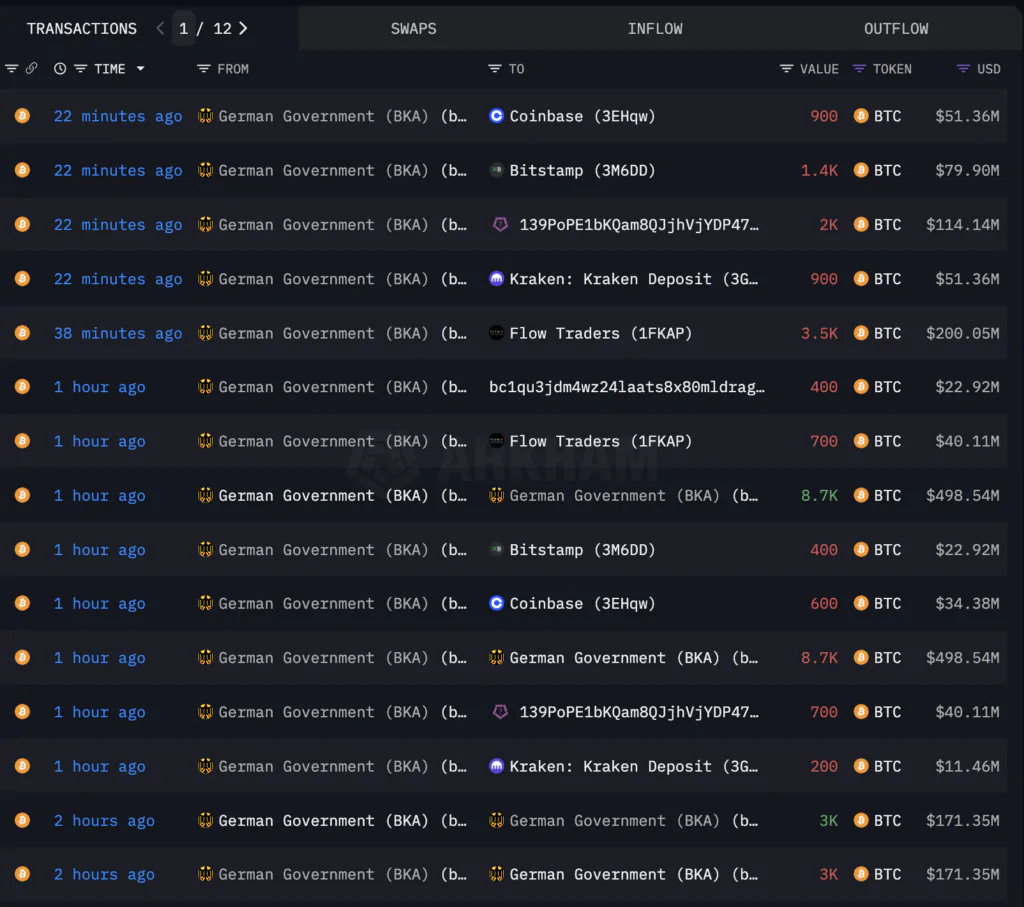1024x907 pixels.
Task: Switch to the SWAPS tab
Action: coord(413,29)
